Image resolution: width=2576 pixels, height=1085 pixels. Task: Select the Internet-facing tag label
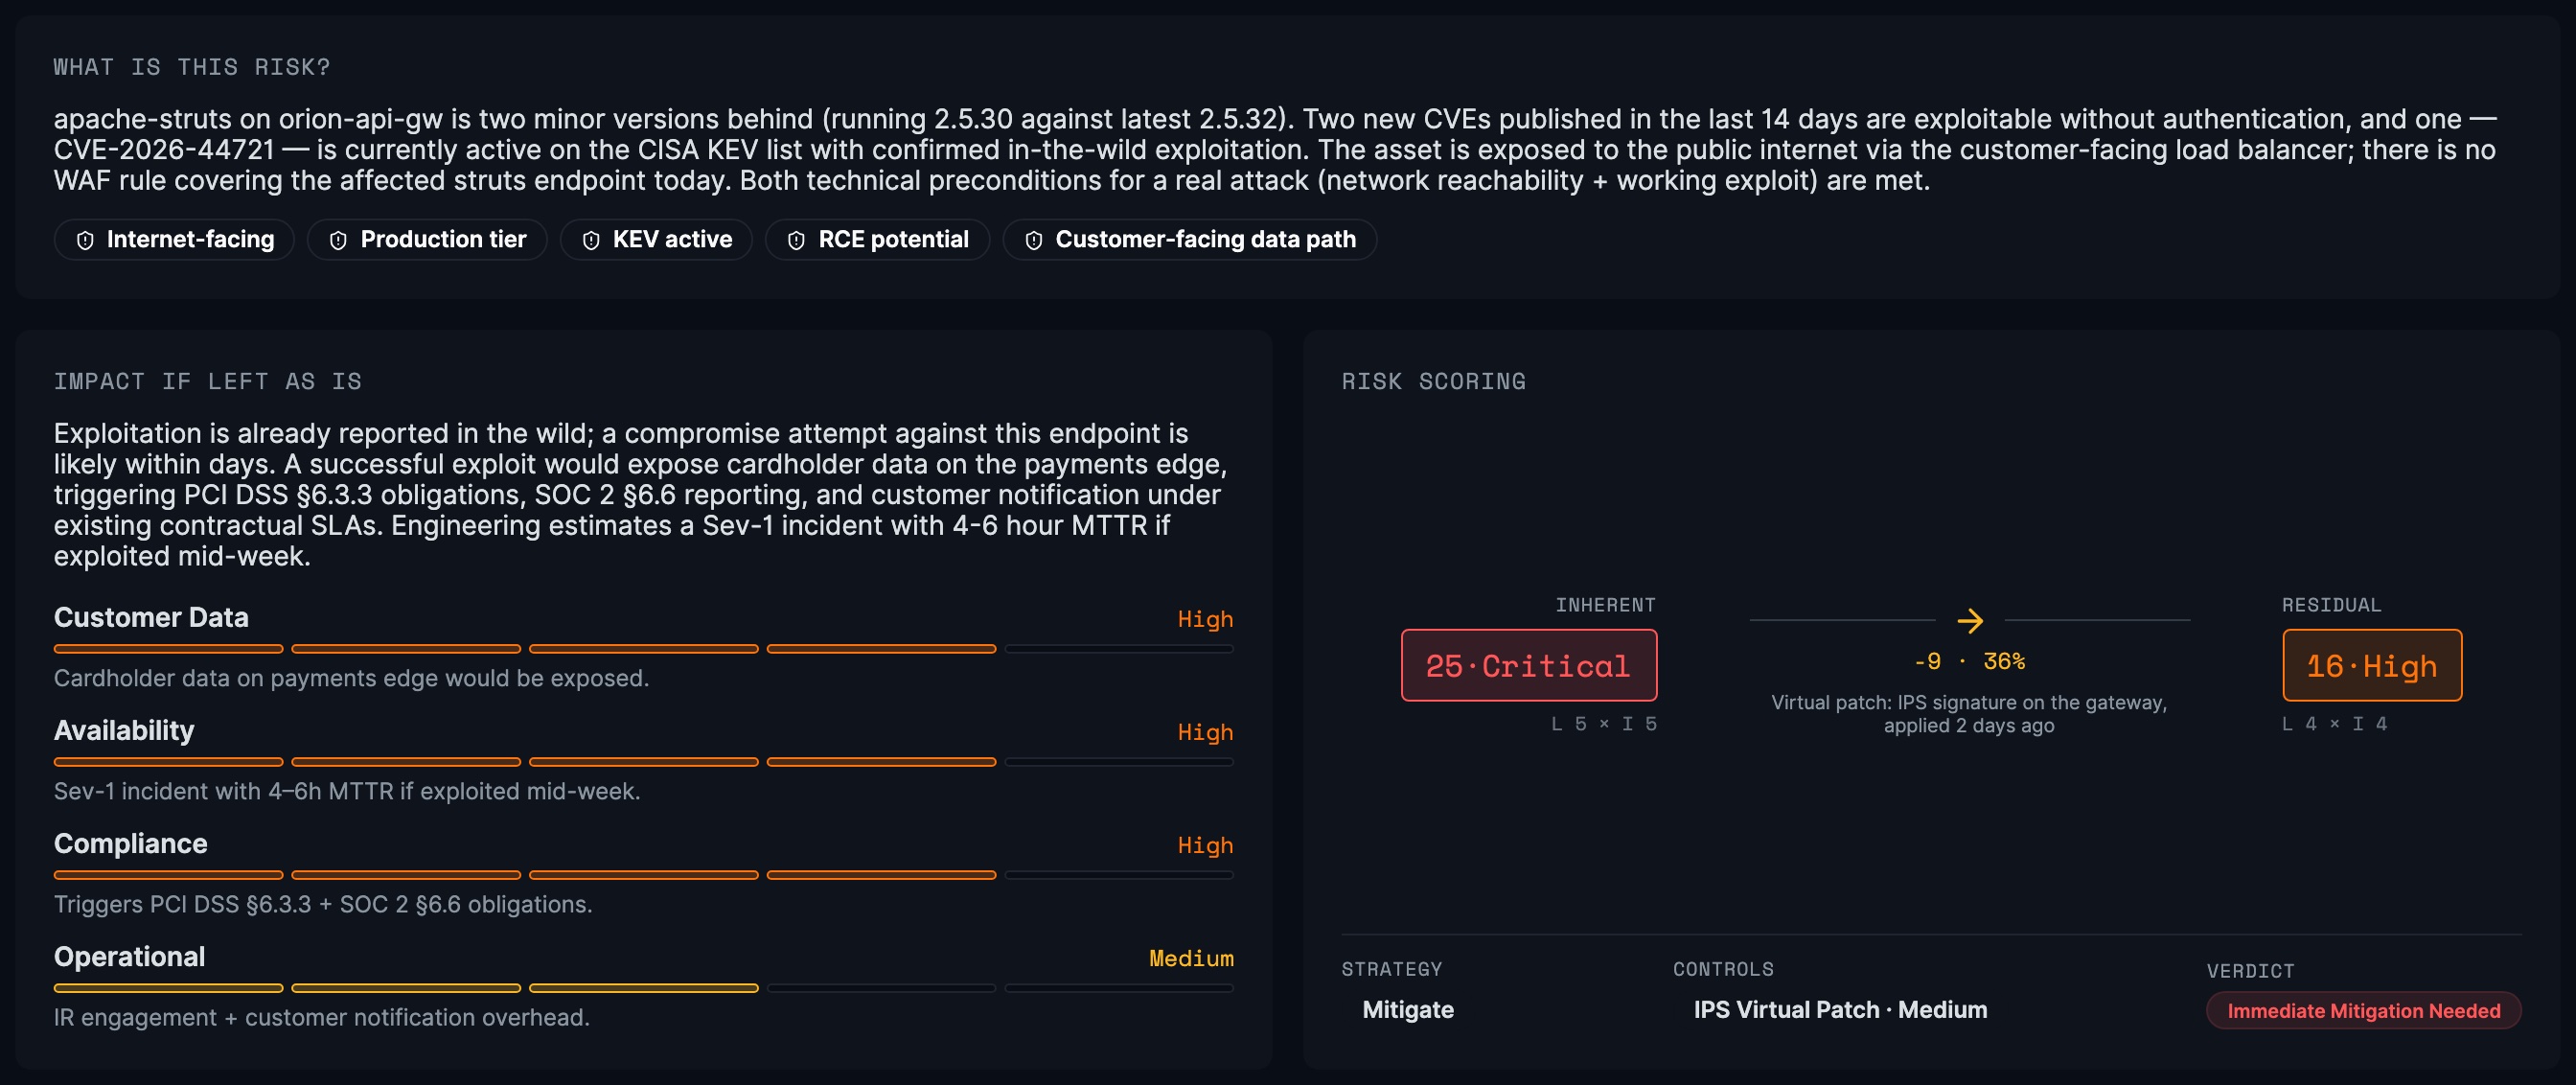pos(190,240)
